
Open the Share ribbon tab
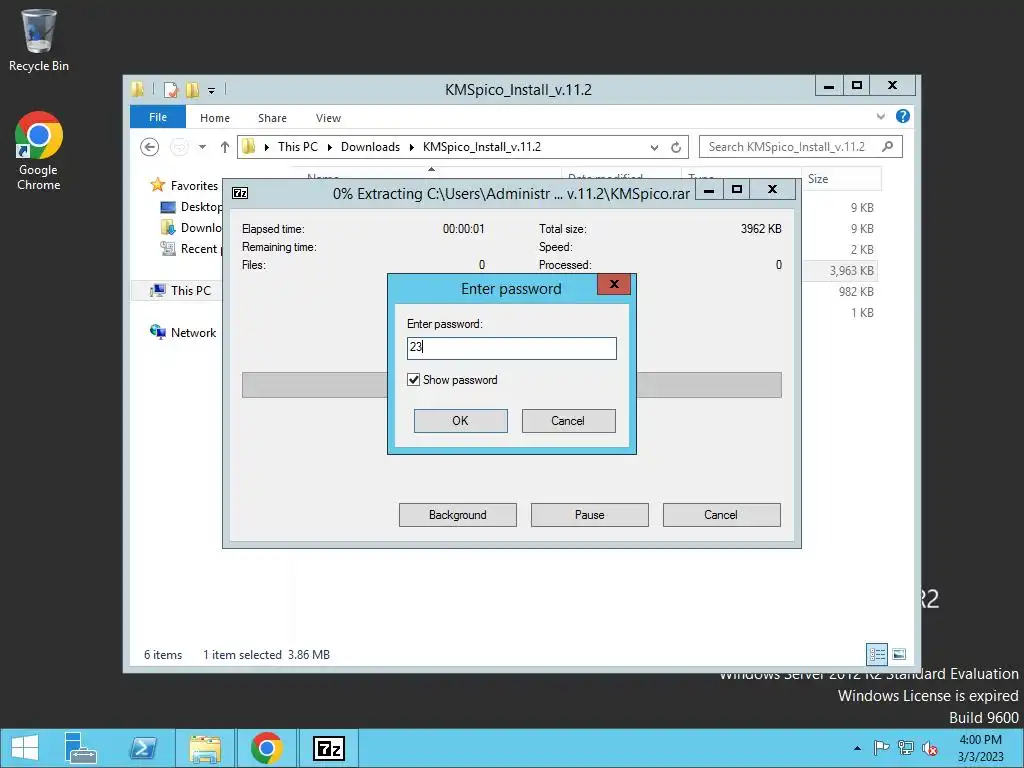point(272,118)
